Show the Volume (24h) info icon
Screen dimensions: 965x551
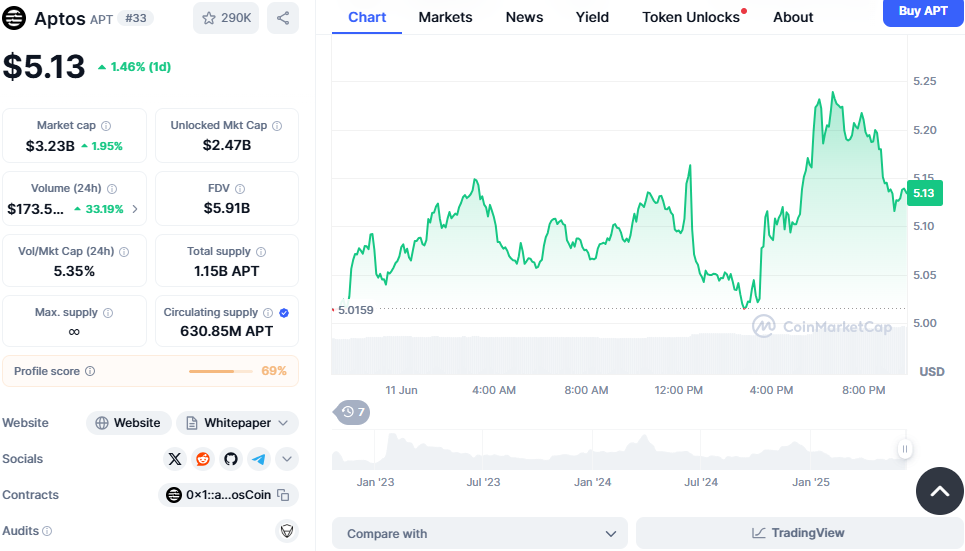[112, 189]
